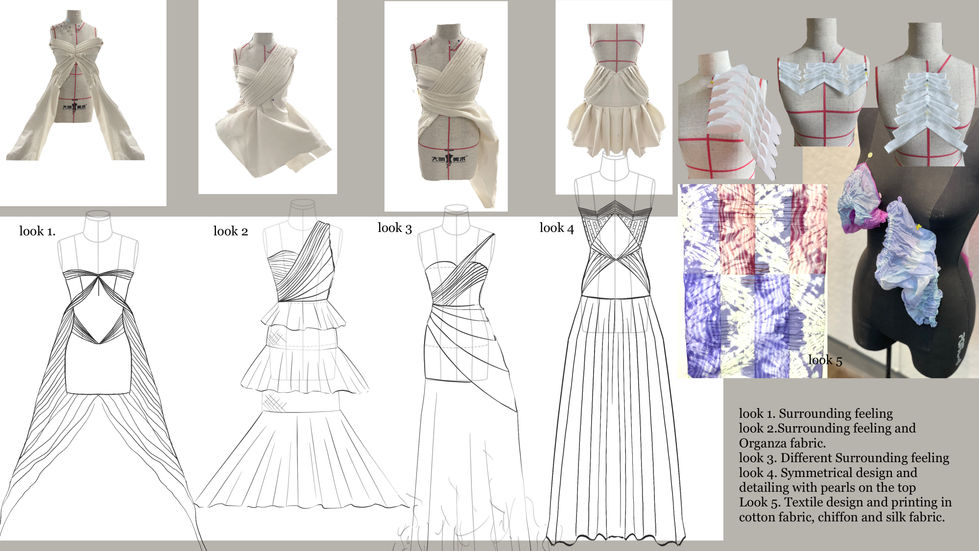Click the look 1 dress sketch

pyautogui.click(x=100, y=381)
